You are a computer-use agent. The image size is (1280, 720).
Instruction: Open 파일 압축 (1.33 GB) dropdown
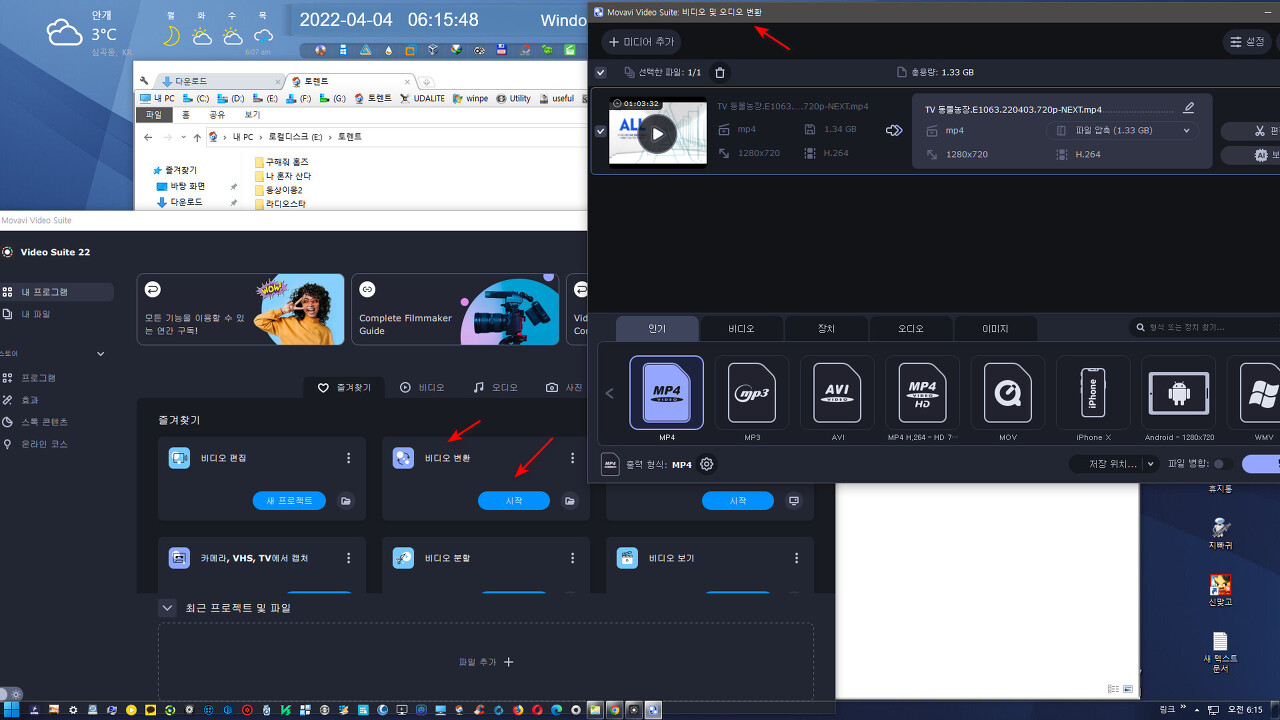[x=1122, y=130]
